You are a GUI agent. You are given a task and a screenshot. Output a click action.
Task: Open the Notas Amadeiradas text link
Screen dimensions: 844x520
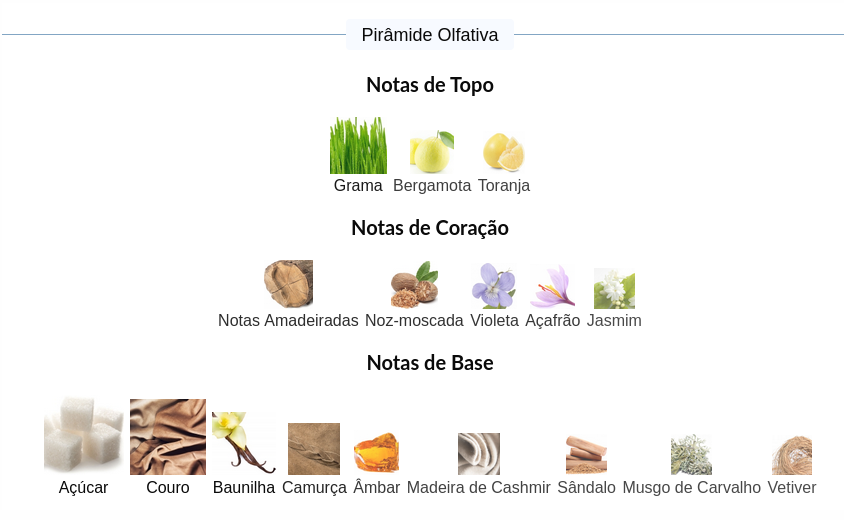pos(288,321)
